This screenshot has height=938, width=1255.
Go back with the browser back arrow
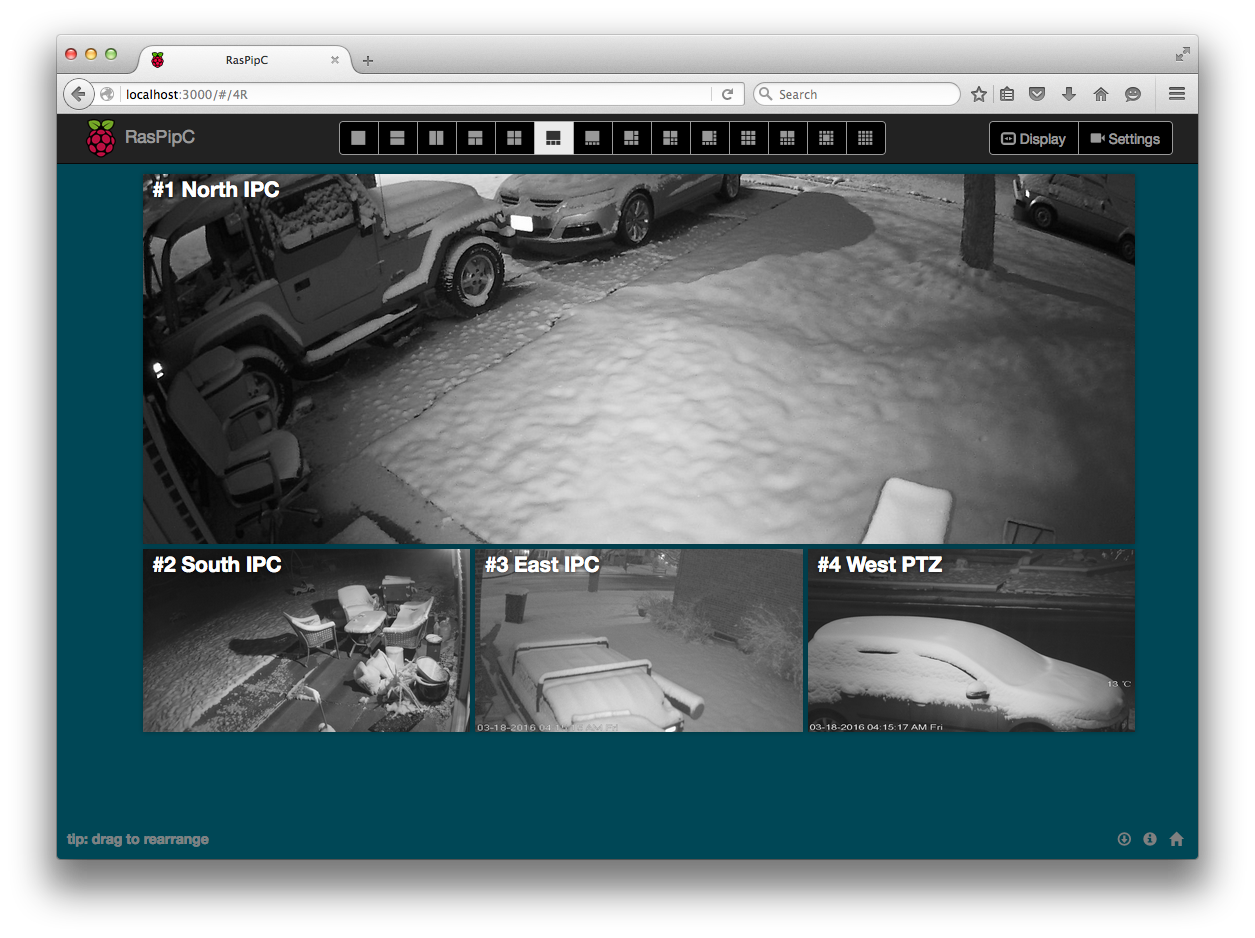click(78, 94)
